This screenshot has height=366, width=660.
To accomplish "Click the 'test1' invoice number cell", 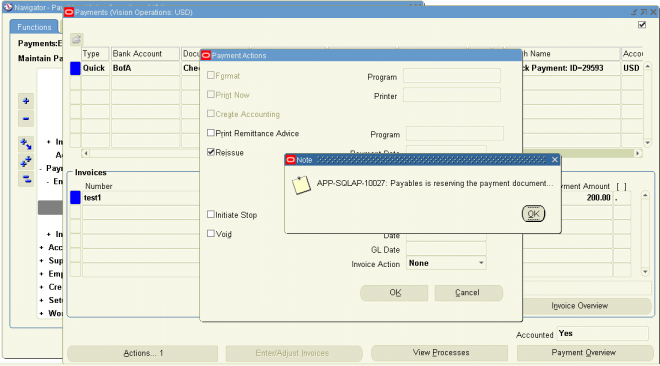I will 141,198.
